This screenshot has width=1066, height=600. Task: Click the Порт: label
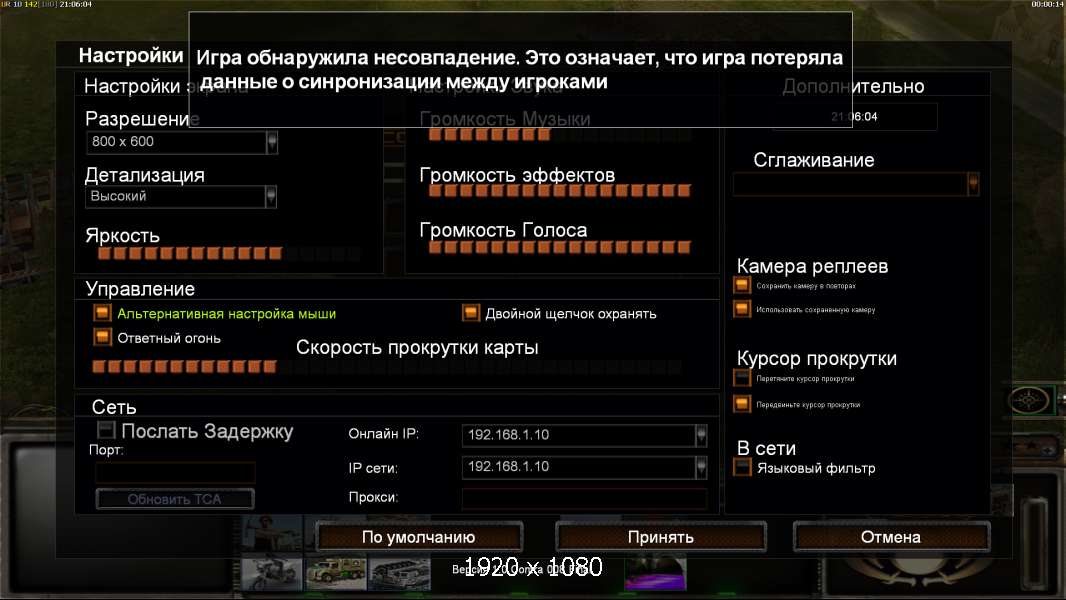pos(106,450)
